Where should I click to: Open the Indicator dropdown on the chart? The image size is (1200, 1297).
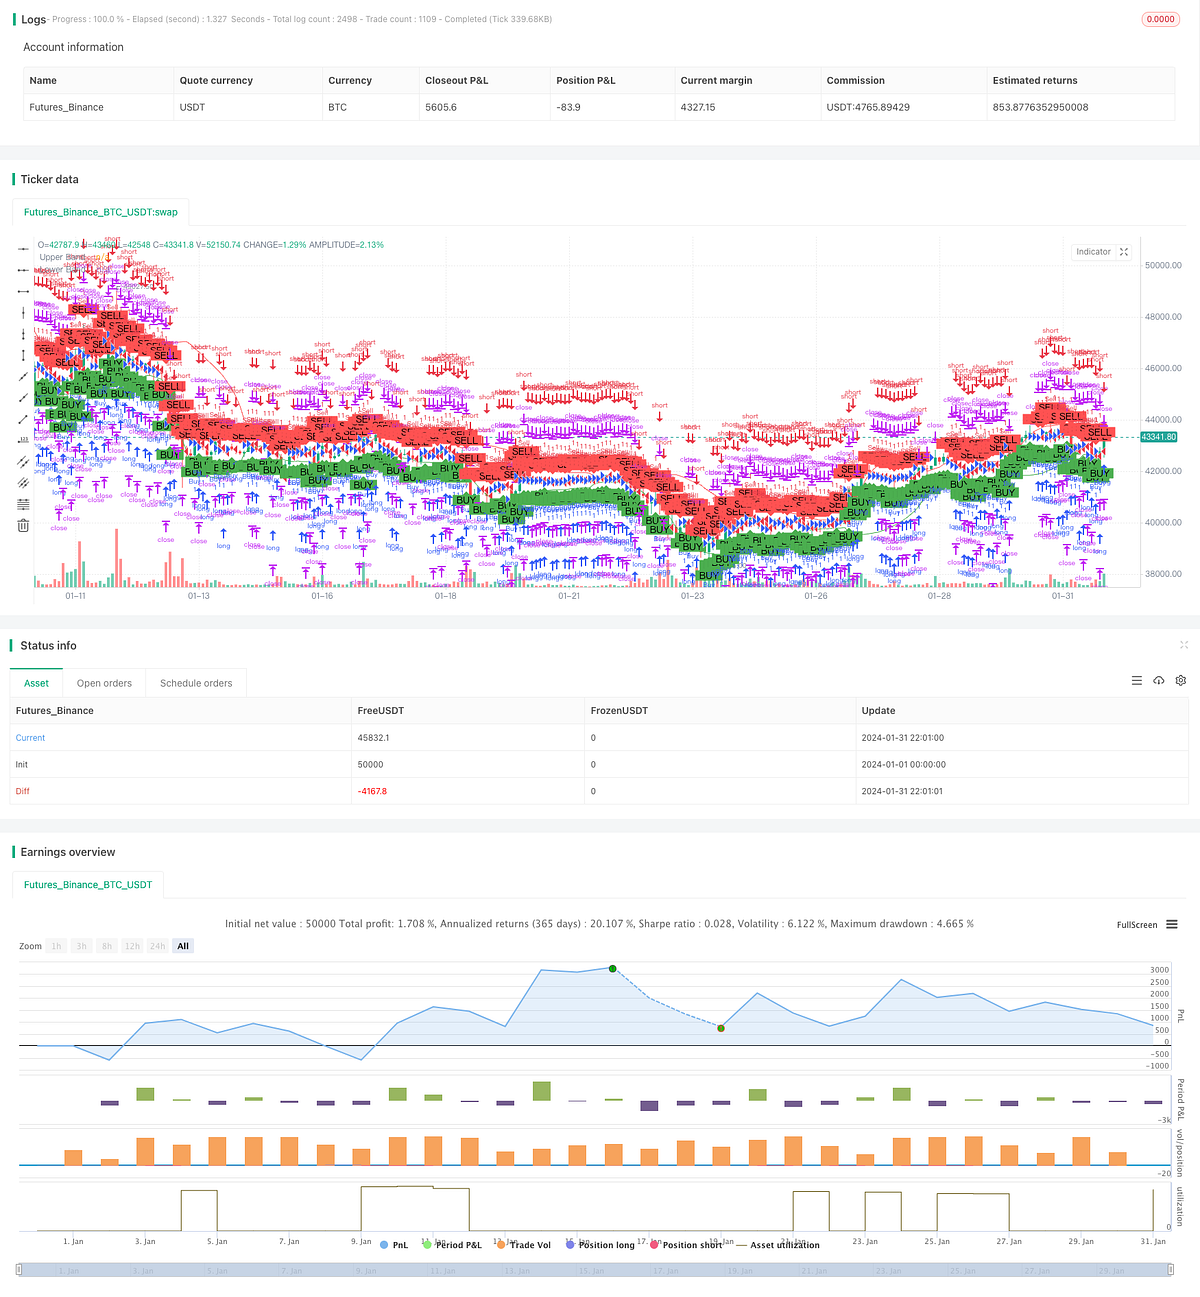click(1093, 252)
